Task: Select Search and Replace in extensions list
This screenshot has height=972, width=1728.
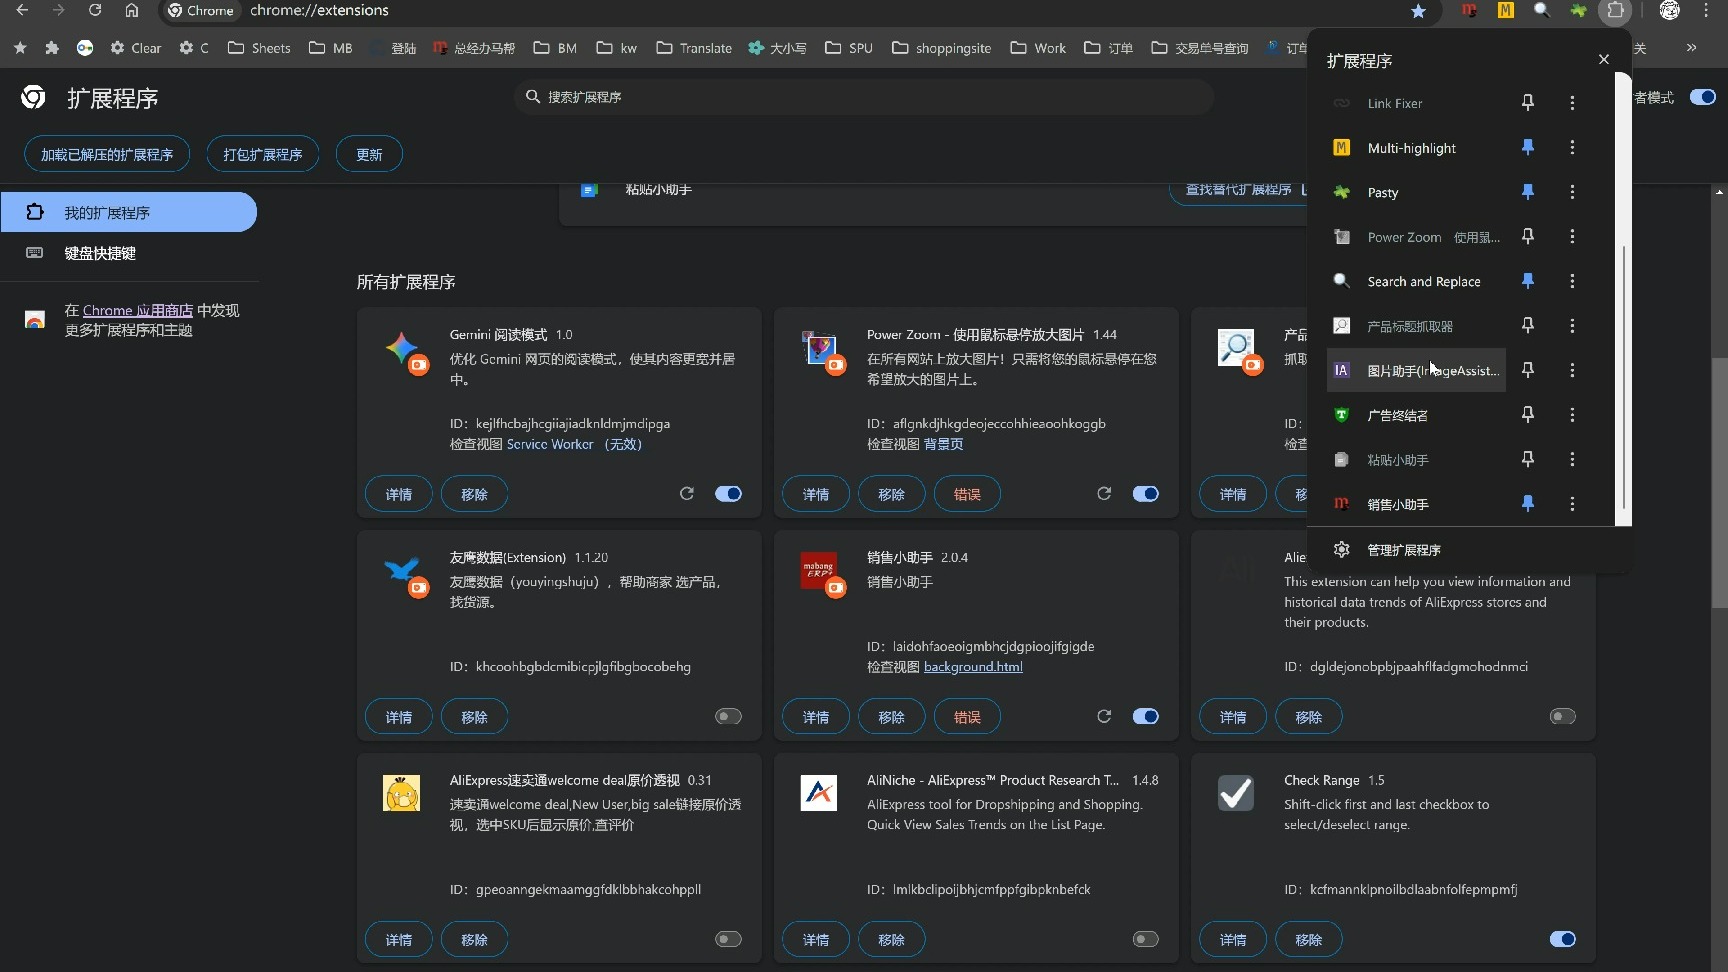Action: (1416, 281)
